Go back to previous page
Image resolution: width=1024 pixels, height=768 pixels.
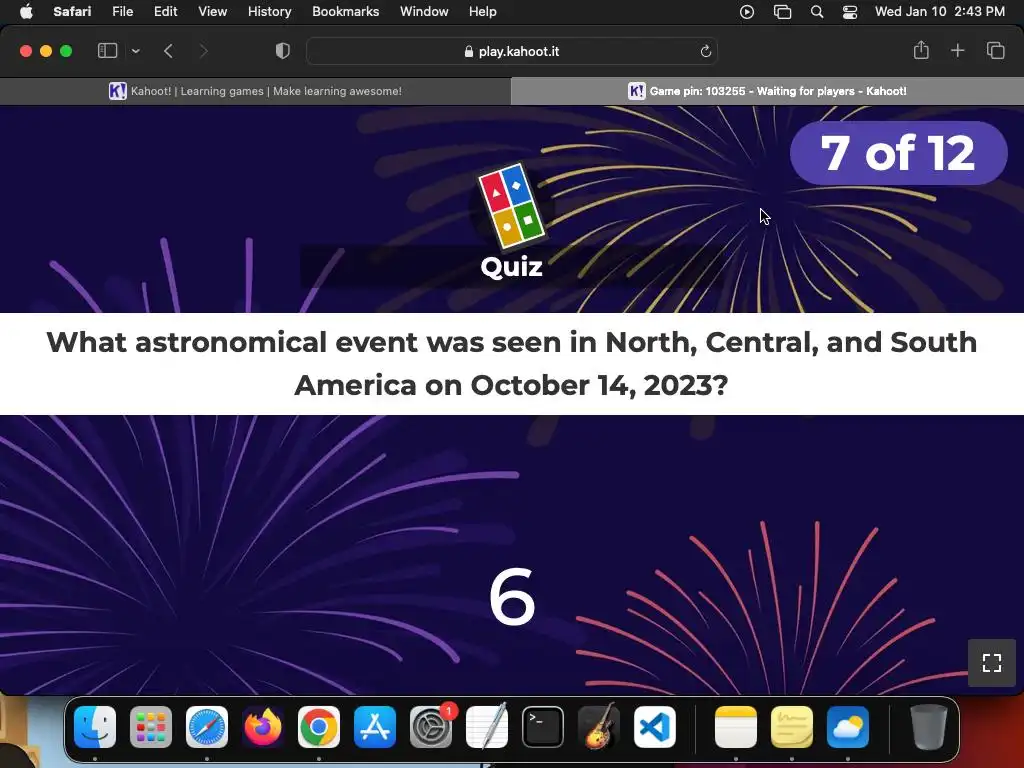pyautogui.click(x=168, y=51)
